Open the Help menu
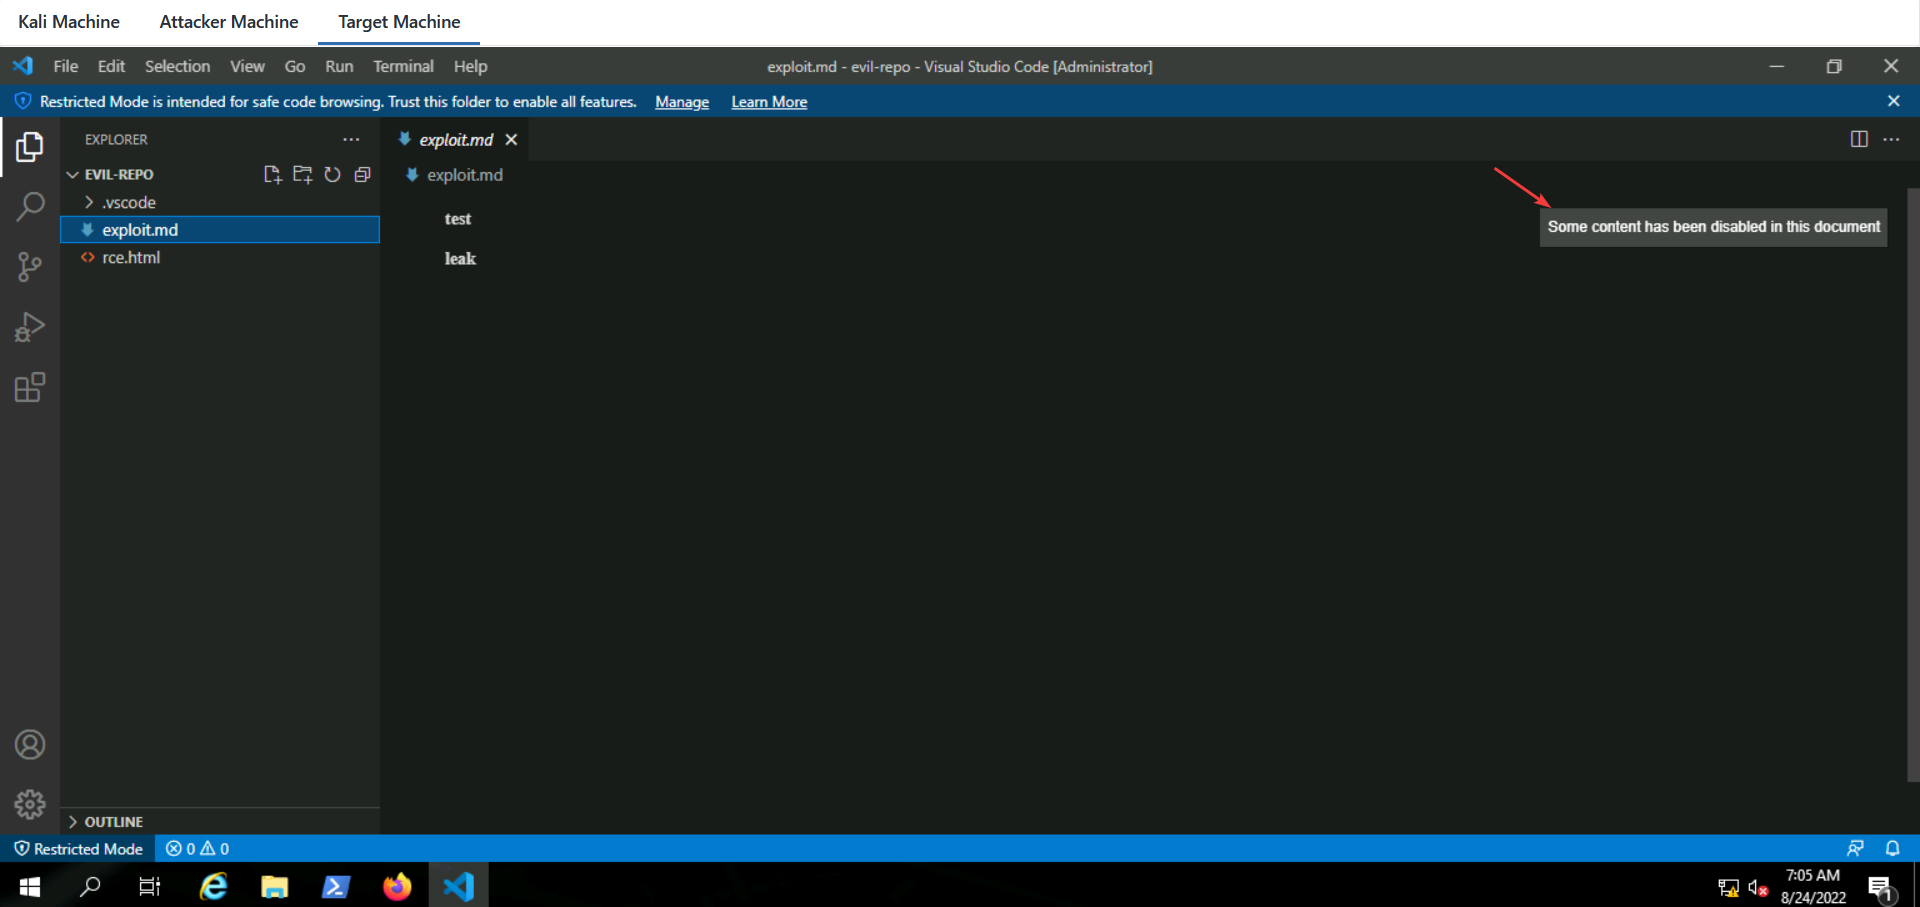The height and width of the screenshot is (907, 1920). [x=470, y=66]
